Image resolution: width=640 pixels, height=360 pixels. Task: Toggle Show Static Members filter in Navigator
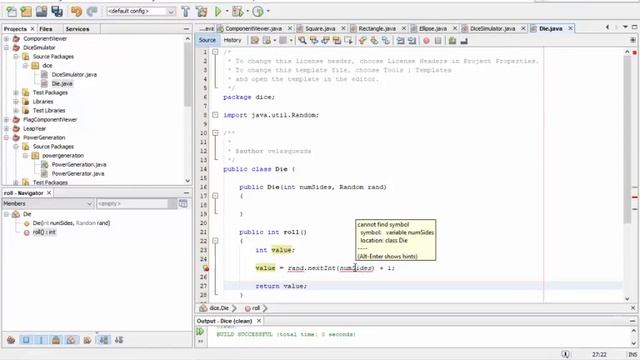click(x=41, y=340)
